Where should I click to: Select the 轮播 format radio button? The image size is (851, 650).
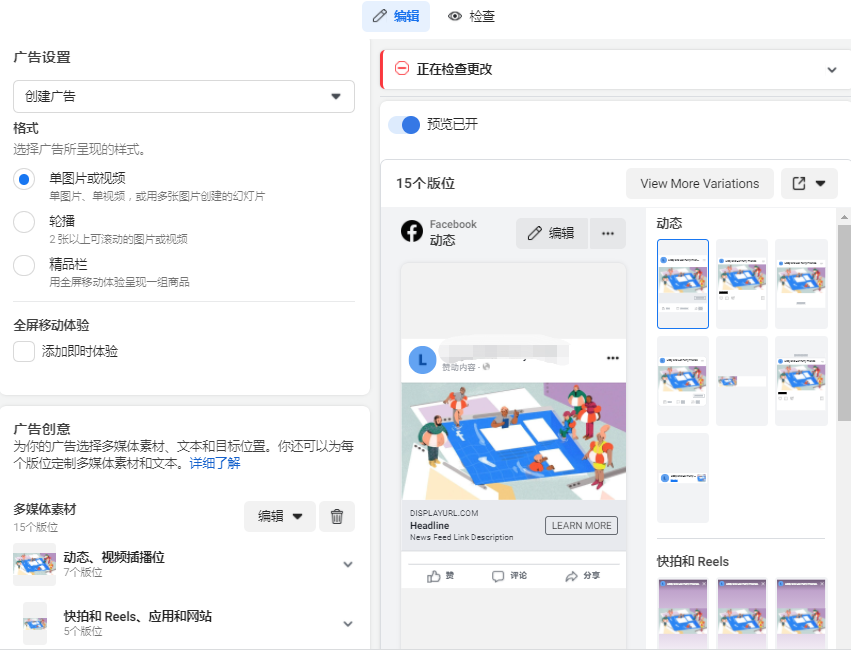(x=24, y=222)
